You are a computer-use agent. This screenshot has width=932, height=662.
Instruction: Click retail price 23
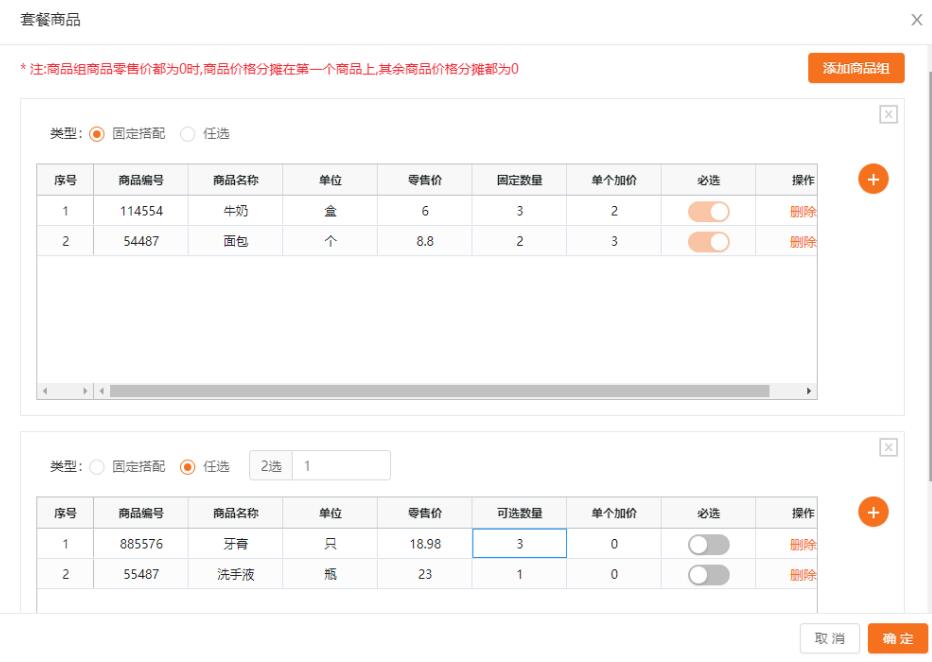[425, 574]
